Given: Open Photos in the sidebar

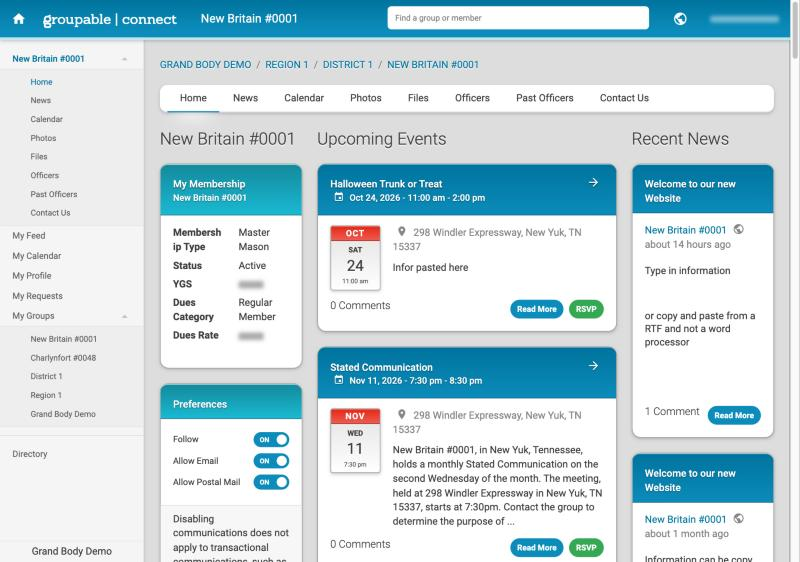Looking at the screenshot, I should tap(43, 138).
